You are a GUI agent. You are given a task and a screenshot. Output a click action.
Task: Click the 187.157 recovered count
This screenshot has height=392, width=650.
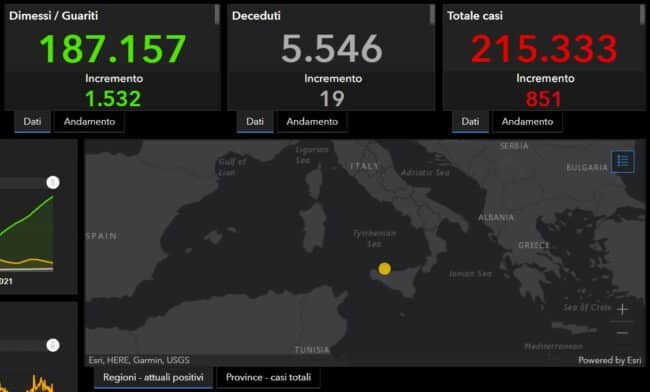point(113,49)
